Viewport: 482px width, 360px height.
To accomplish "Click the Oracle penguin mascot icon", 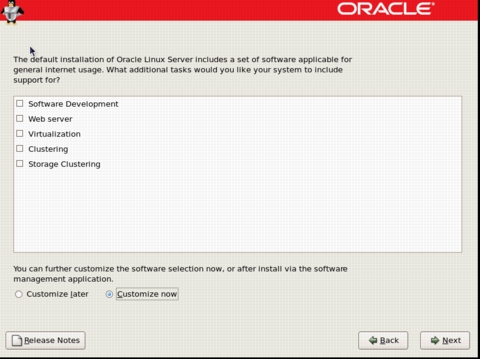I will point(12,12).
